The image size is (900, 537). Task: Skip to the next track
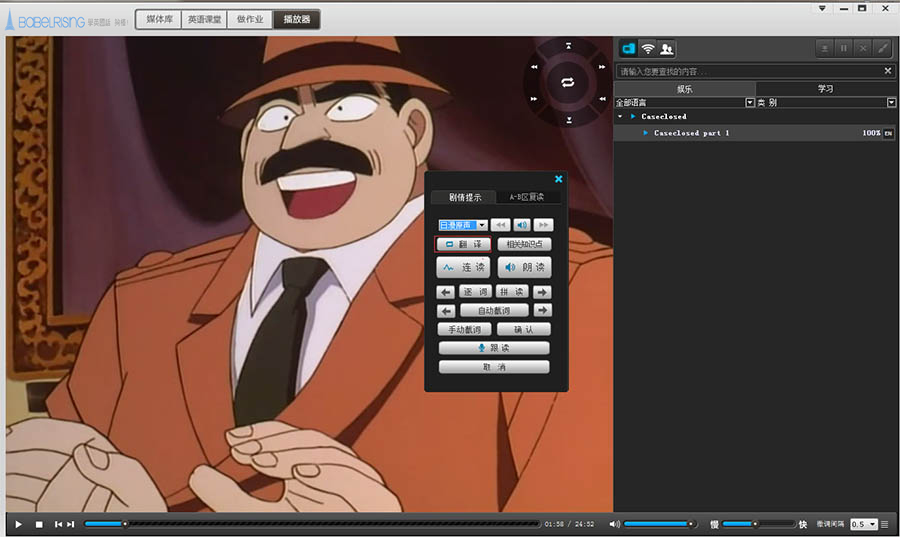pos(71,524)
